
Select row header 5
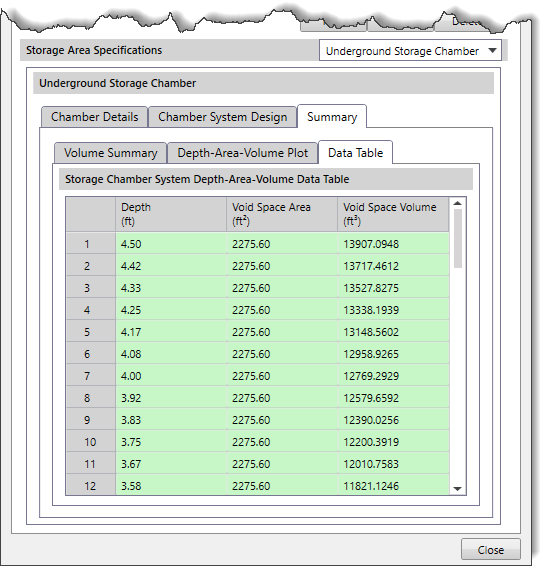click(x=91, y=332)
